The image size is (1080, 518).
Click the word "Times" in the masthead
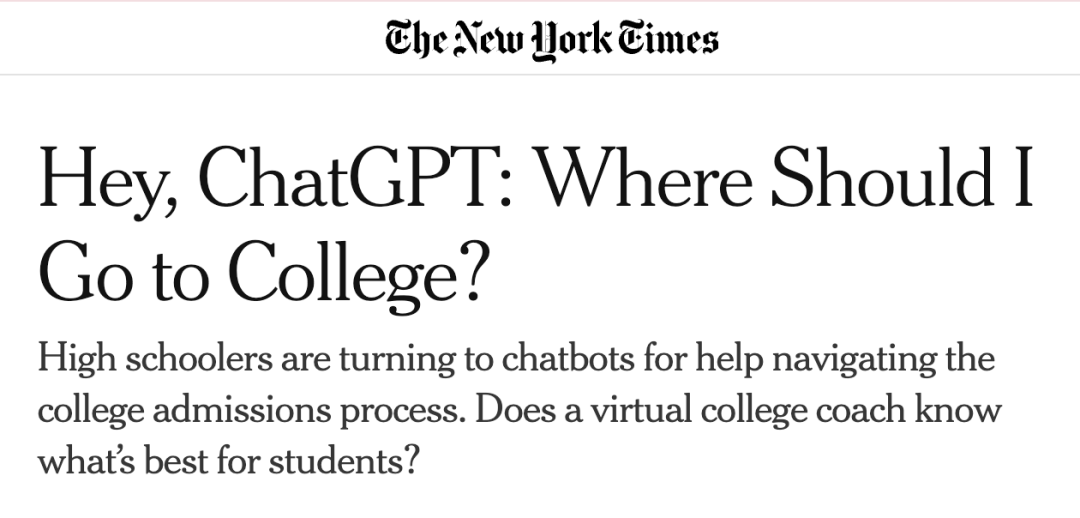672,39
